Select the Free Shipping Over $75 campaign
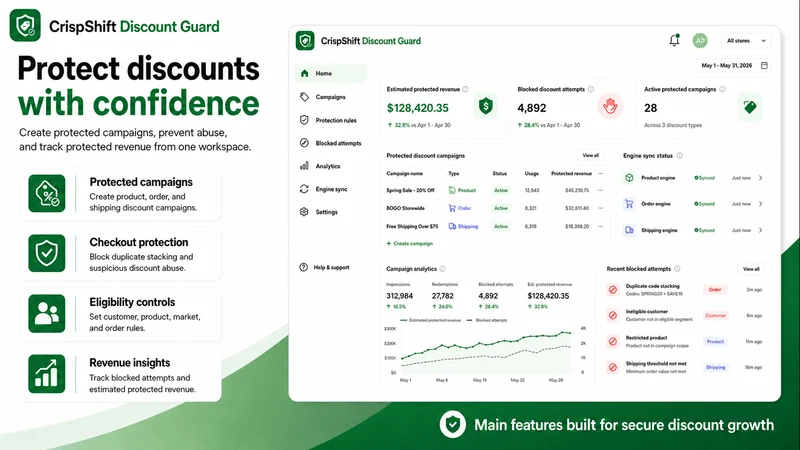The height and width of the screenshot is (450, 800). click(412, 227)
